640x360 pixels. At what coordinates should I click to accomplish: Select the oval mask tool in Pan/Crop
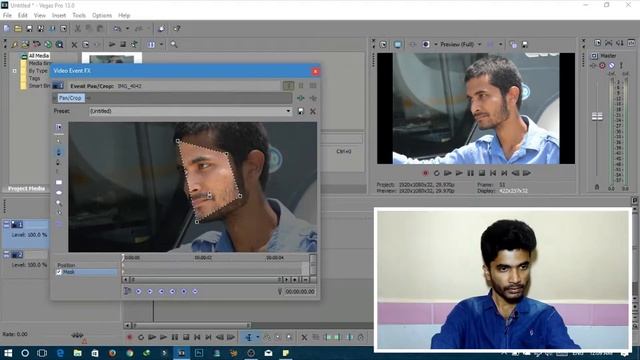click(59, 192)
